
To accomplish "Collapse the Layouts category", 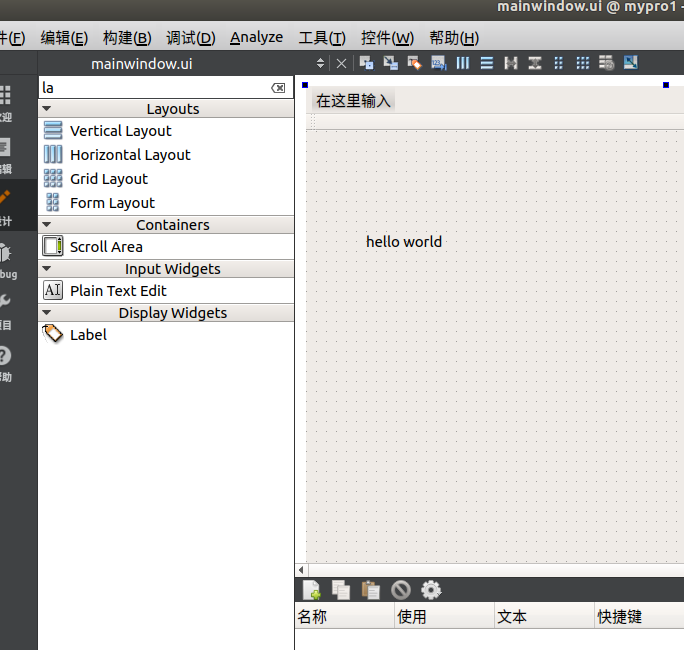I will click(x=47, y=108).
